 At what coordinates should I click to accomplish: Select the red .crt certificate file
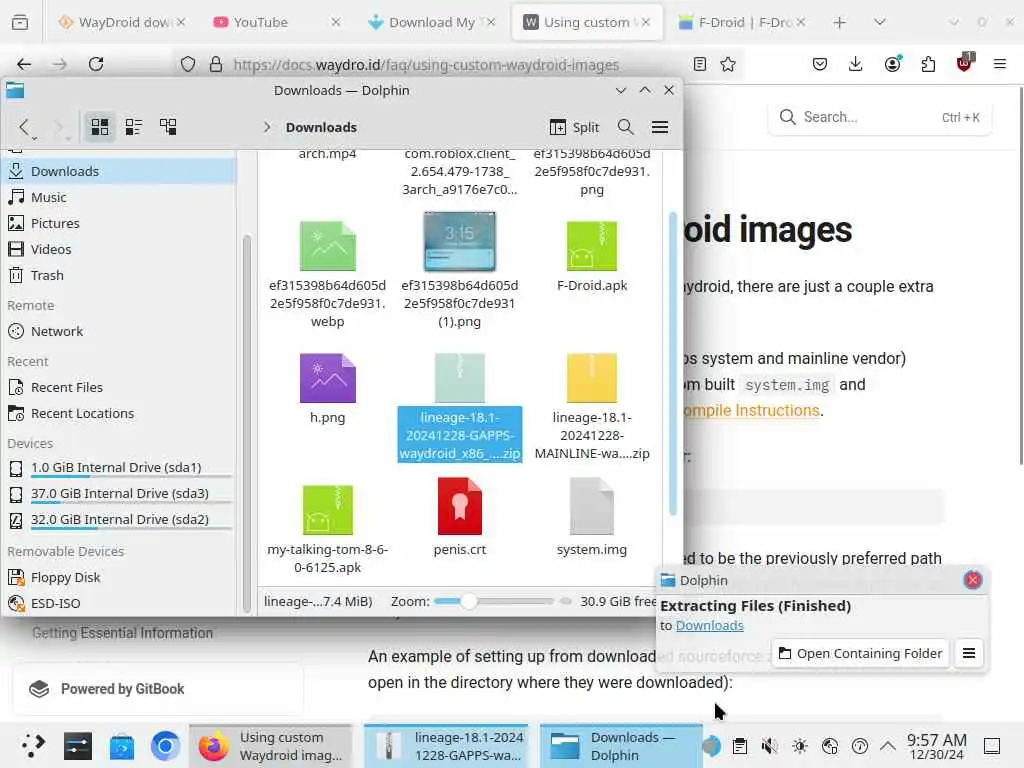pyautogui.click(x=460, y=507)
